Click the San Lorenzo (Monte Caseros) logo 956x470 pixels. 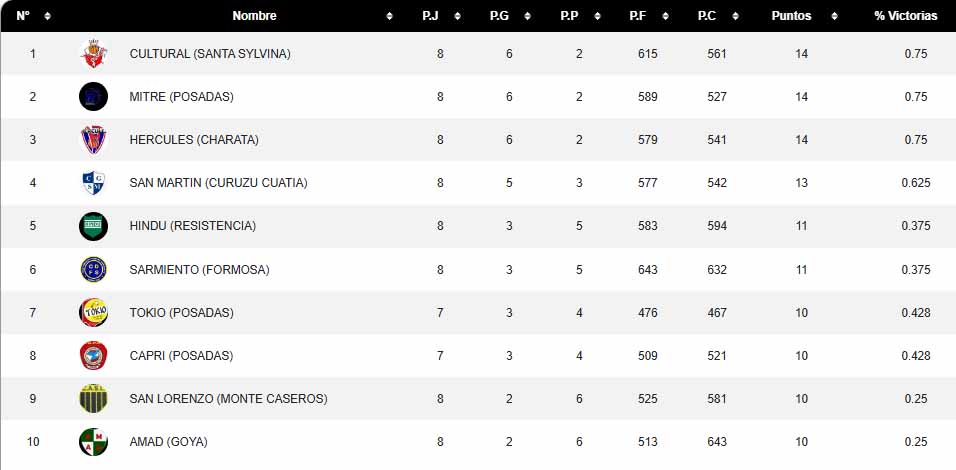[x=93, y=398]
